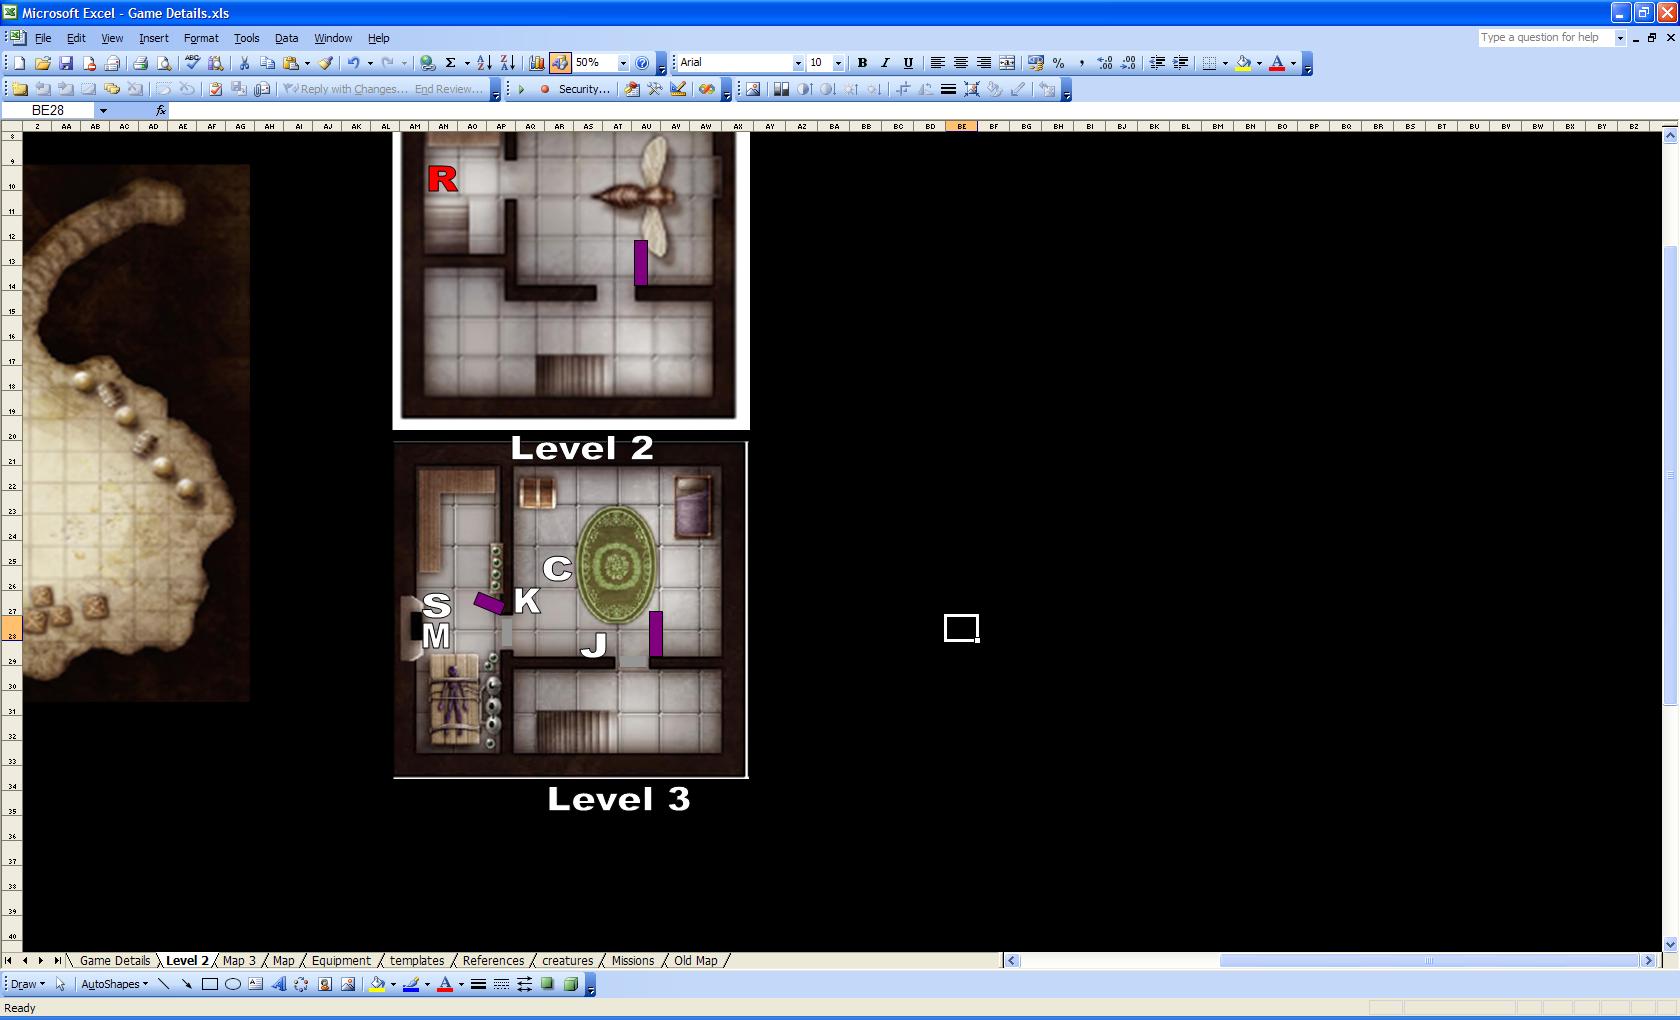Open Print Preview from the toolbar
The height and width of the screenshot is (1020, 1680).
tap(164, 63)
